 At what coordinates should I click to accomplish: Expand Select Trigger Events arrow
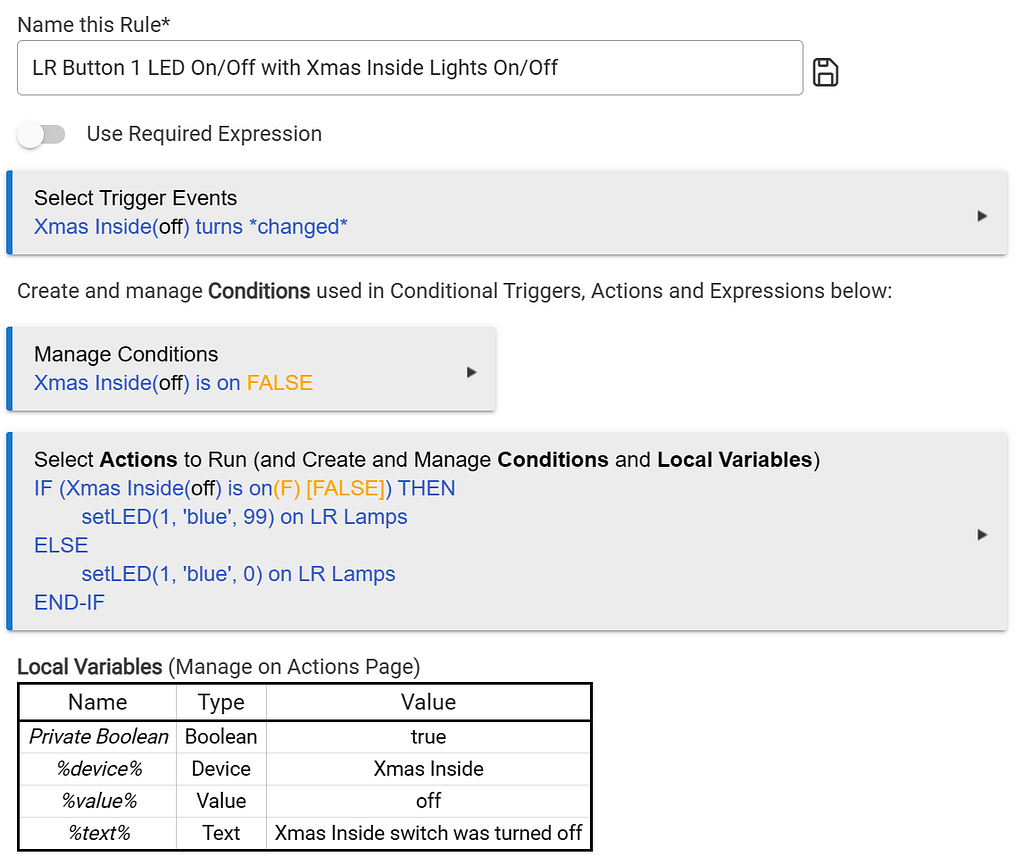(982, 215)
